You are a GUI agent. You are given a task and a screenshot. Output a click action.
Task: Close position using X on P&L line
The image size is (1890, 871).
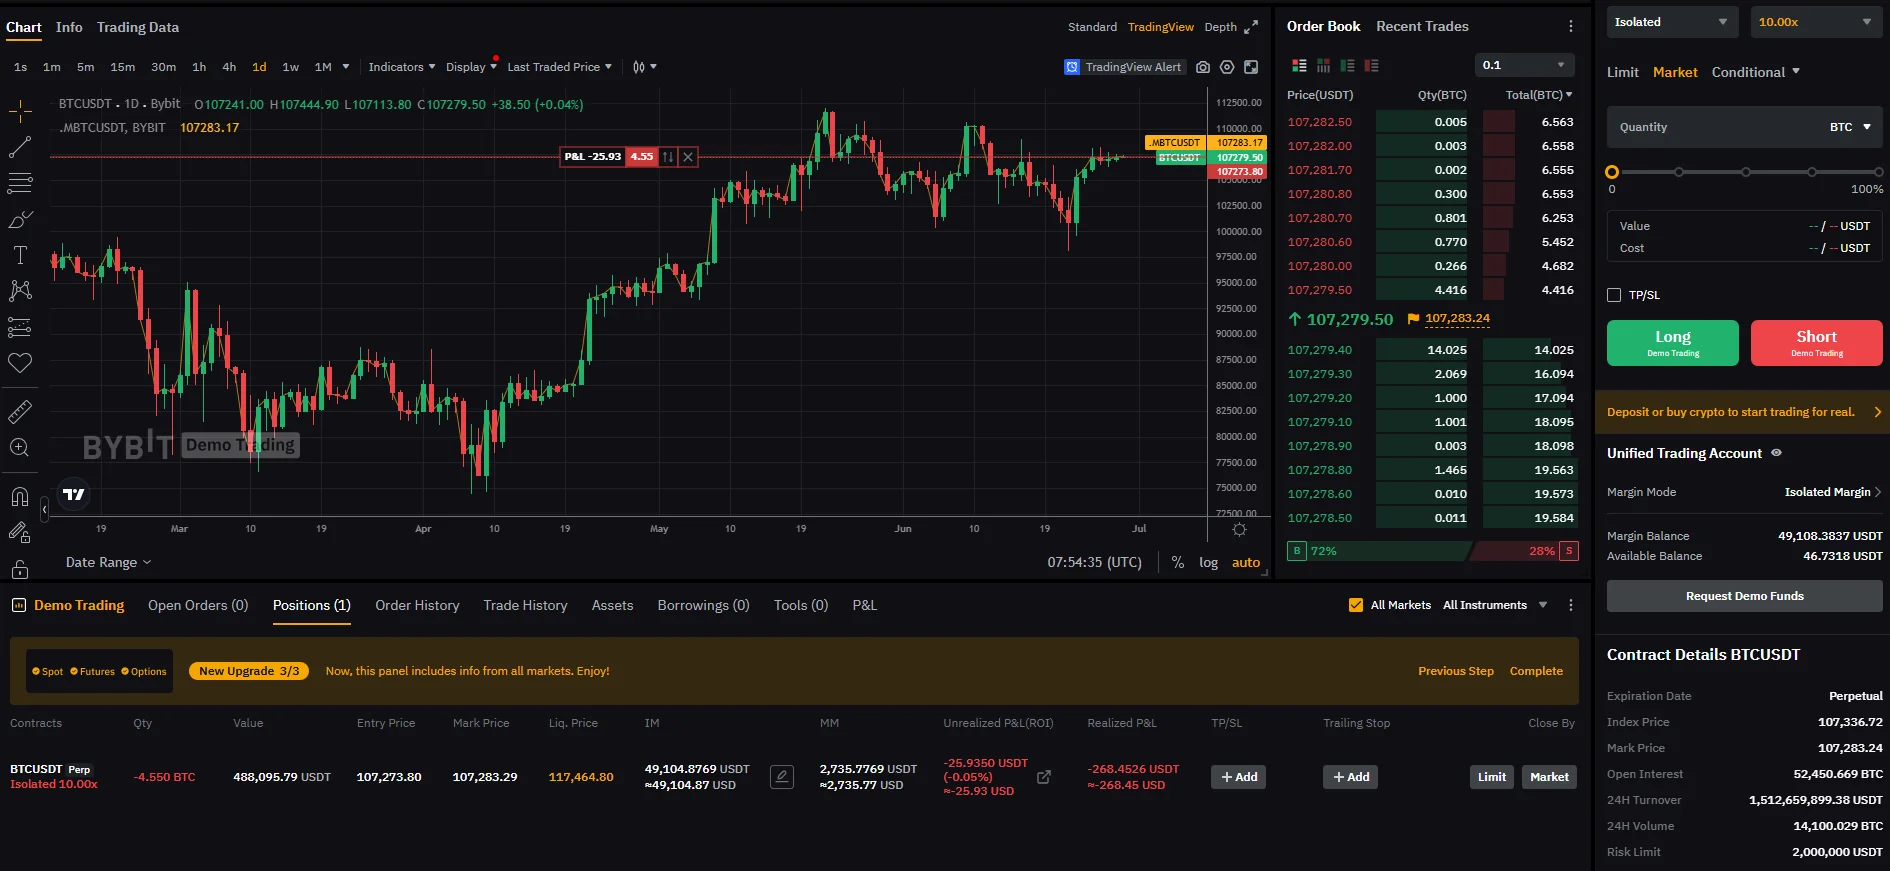point(688,157)
